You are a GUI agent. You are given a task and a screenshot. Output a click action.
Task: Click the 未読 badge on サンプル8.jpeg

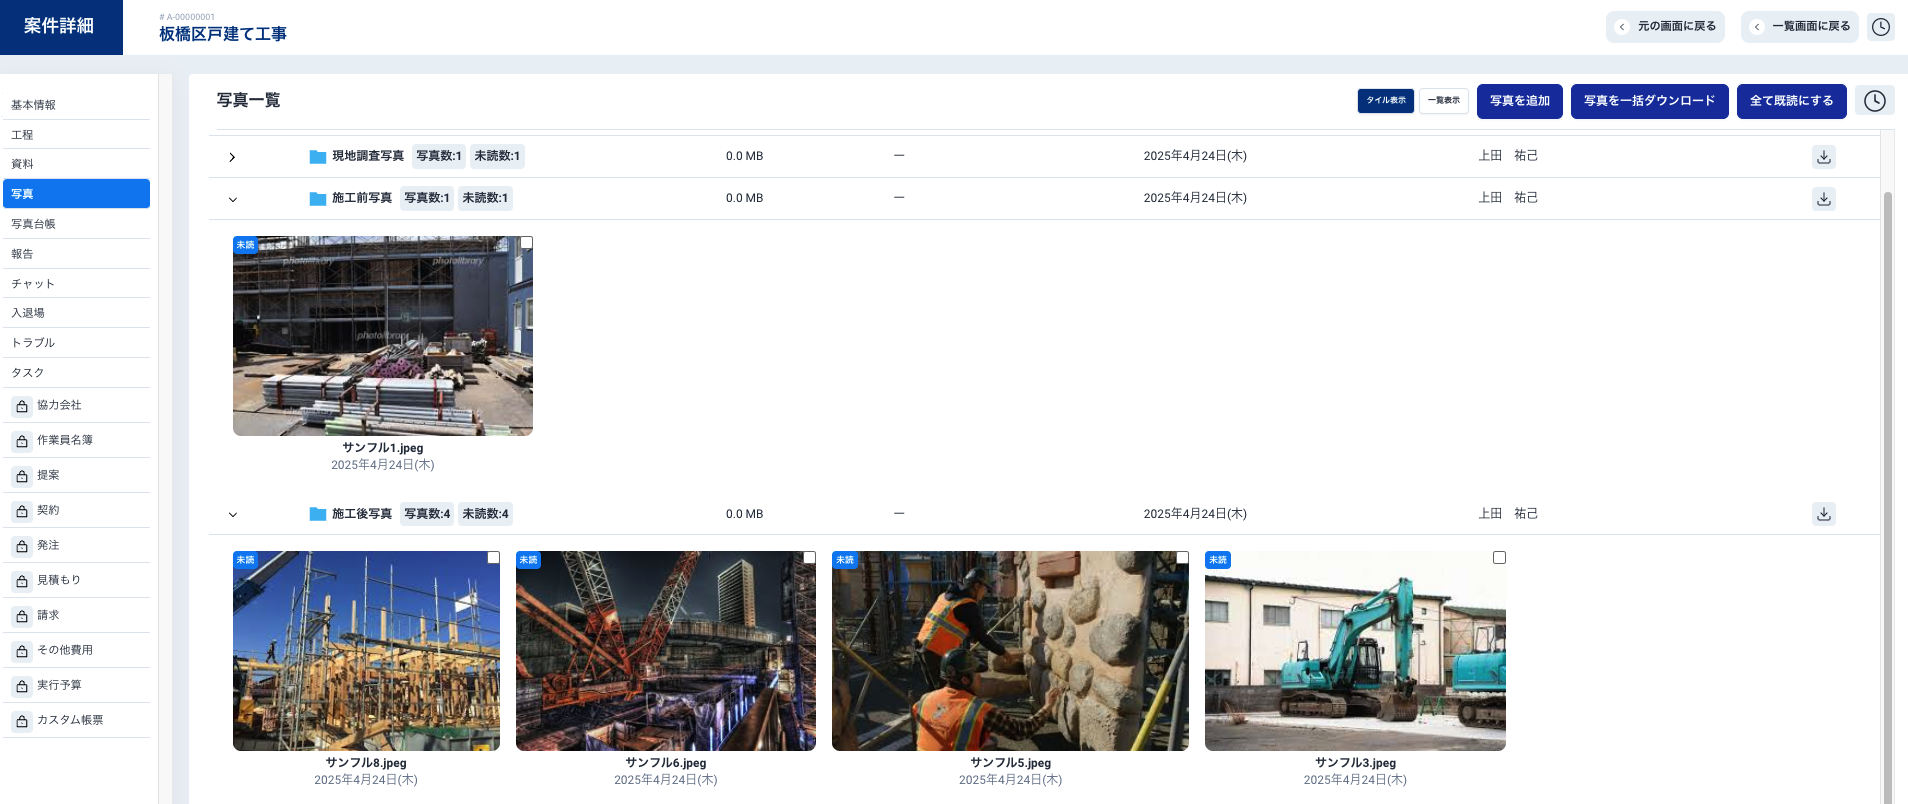coord(245,560)
